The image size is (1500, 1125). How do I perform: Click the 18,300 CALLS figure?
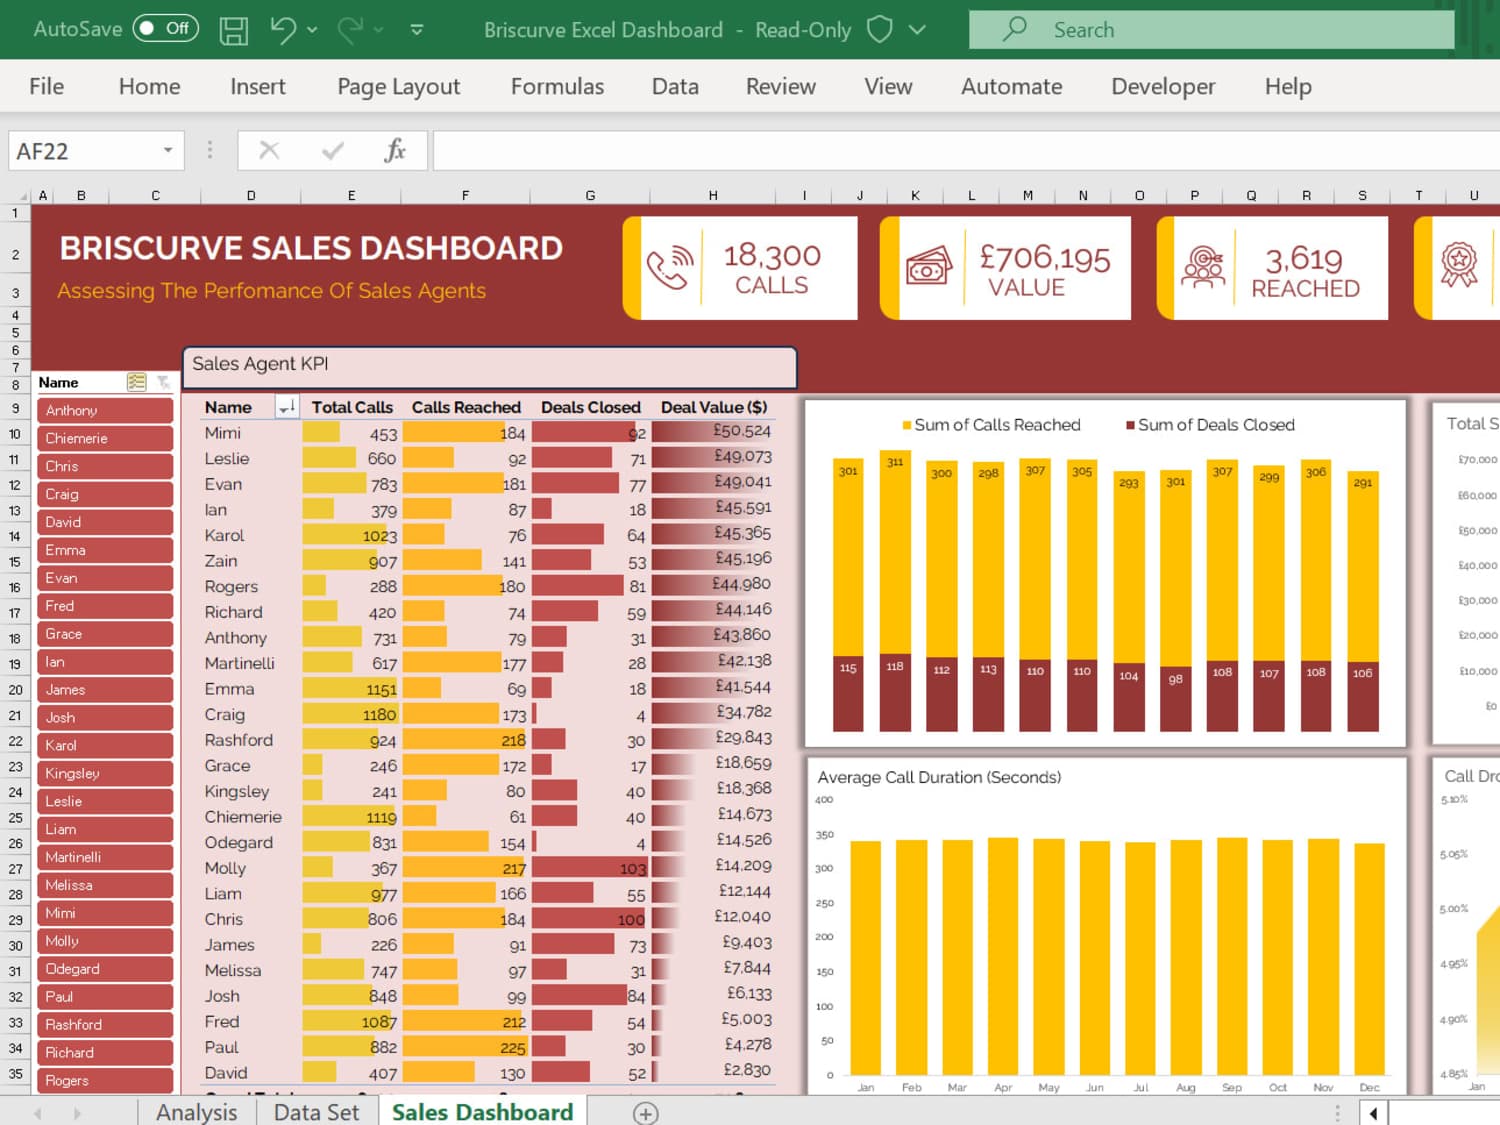(772, 268)
